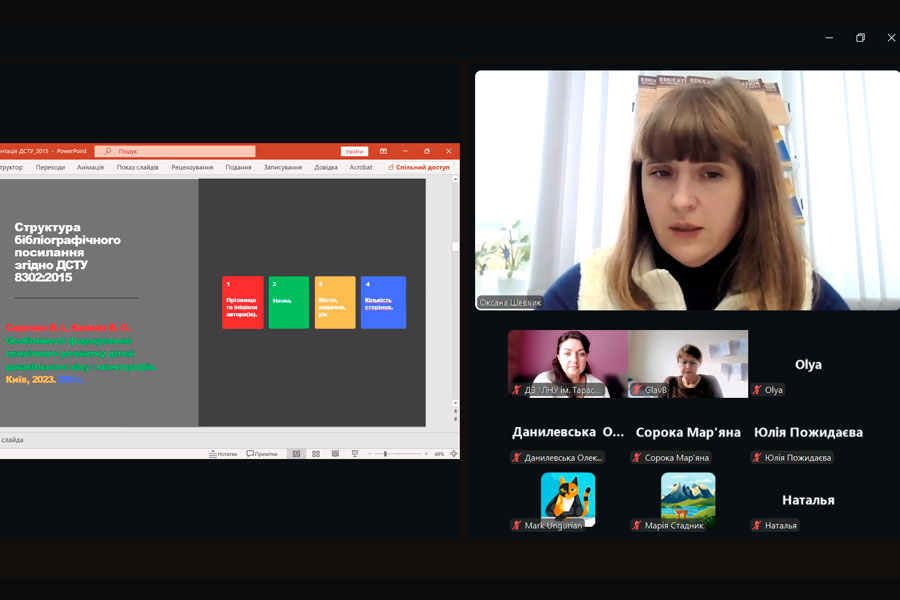The width and height of the screenshot is (900, 600).
Task: Select Марія Стадник mountain avatar tile
Action: pyautogui.click(x=688, y=500)
